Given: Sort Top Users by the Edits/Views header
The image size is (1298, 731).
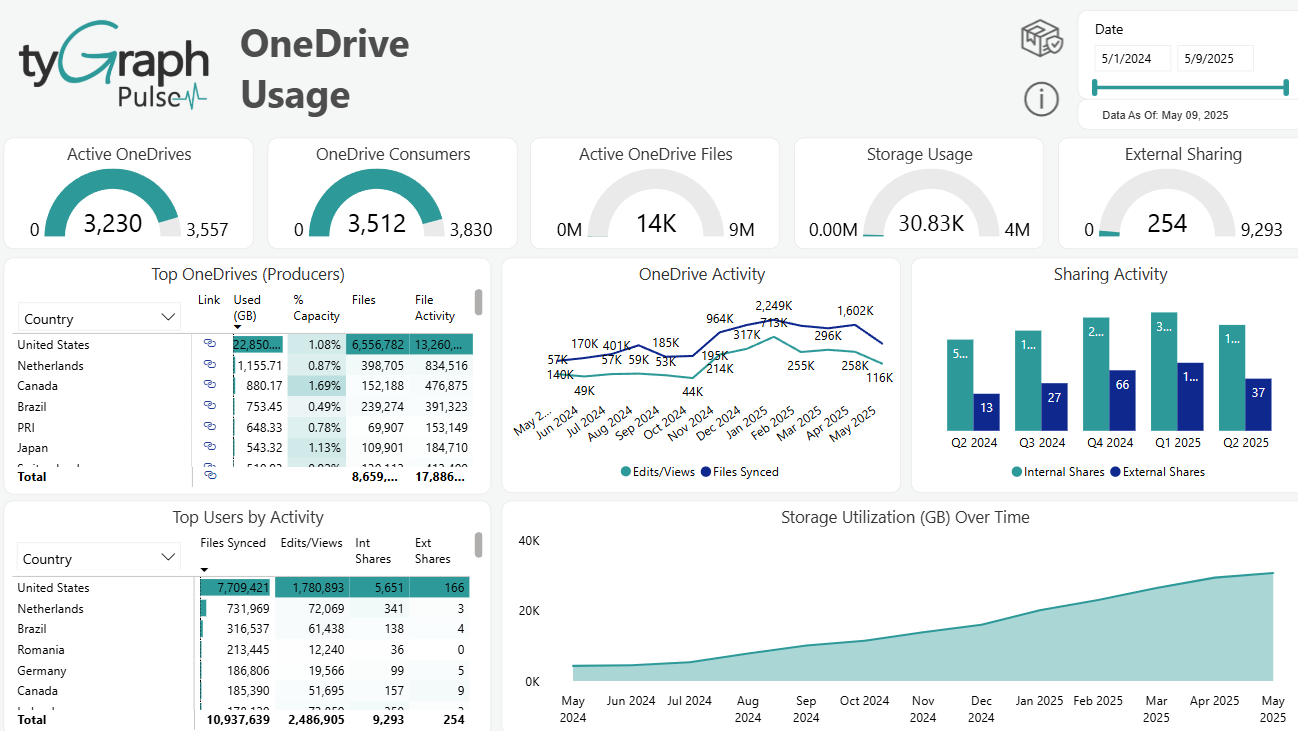Looking at the screenshot, I should [x=311, y=542].
